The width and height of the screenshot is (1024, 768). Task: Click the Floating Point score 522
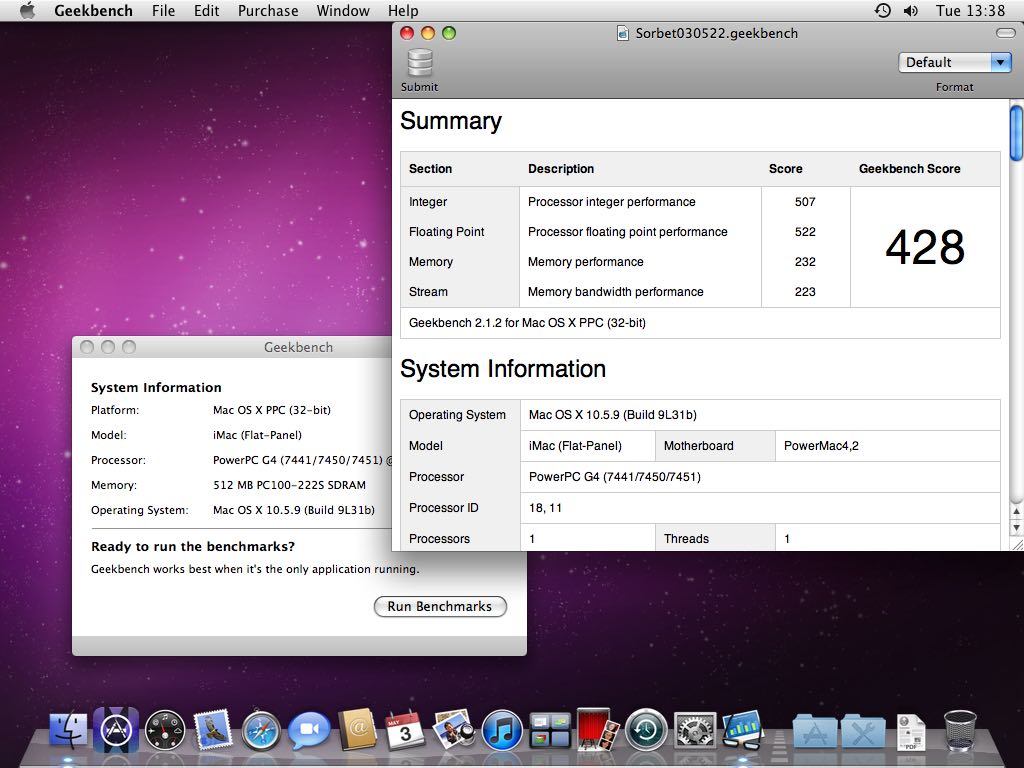pyautogui.click(x=805, y=232)
